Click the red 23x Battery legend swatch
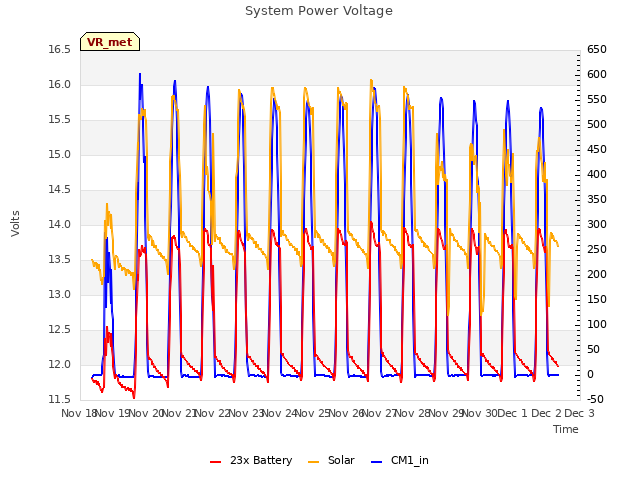 coord(215,462)
